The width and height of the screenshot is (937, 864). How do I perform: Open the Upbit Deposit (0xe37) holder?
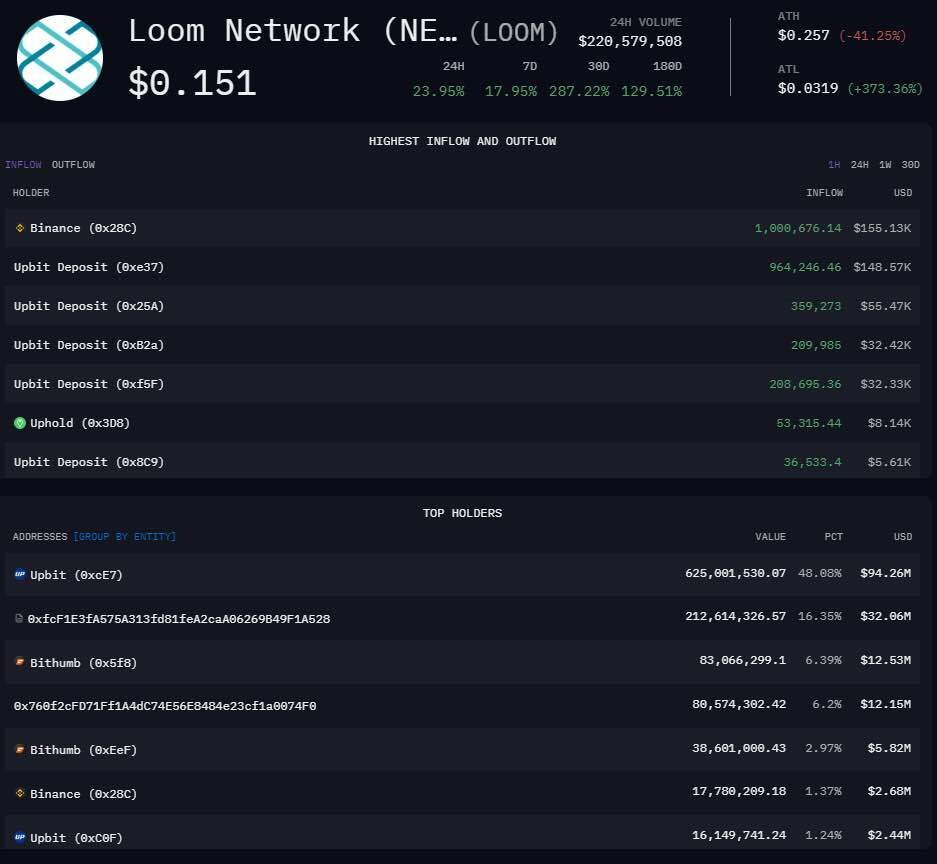[x=89, y=267]
